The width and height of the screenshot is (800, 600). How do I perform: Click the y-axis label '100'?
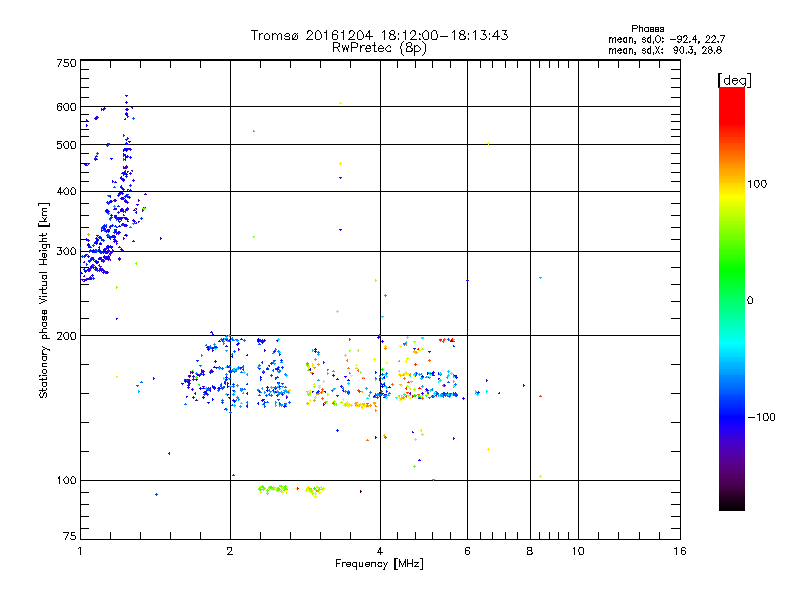[66, 480]
